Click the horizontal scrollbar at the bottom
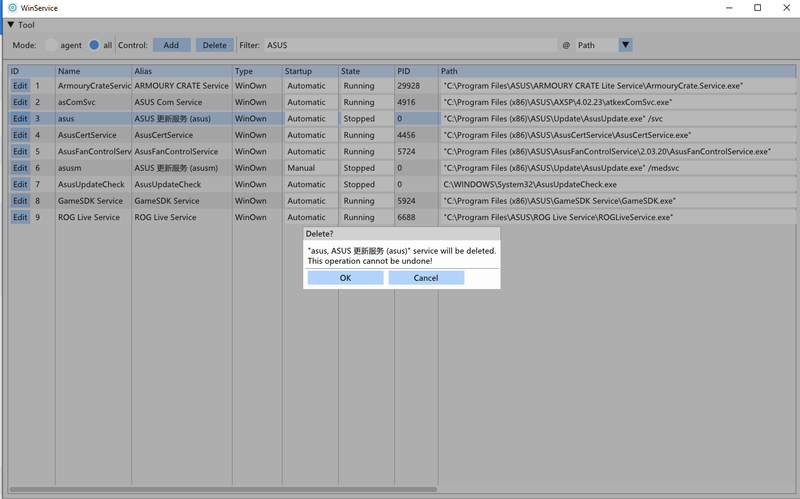The height and width of the screenshot is (499, 800). 223,489
